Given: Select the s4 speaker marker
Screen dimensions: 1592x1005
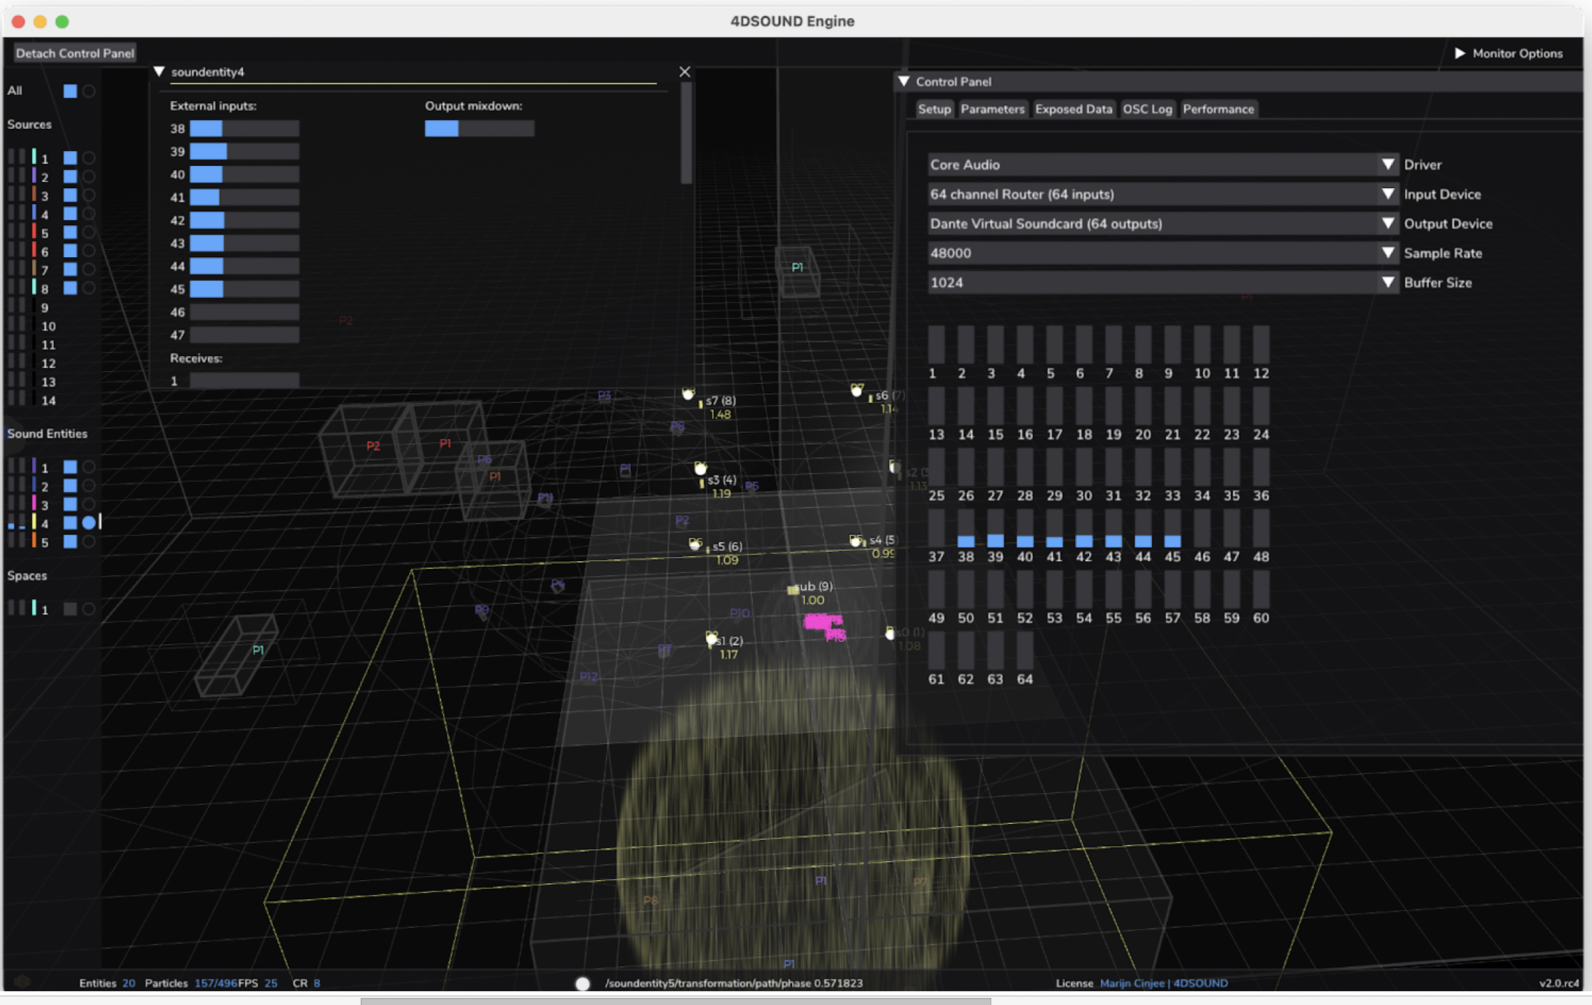Looking at the screenshot, I should point(856,541).
